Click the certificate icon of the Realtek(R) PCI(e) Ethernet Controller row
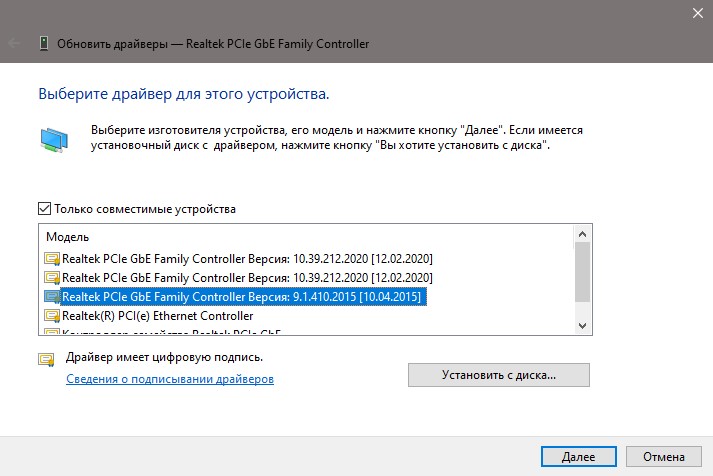This screenshot has height=476, width=713. point(52,316)
